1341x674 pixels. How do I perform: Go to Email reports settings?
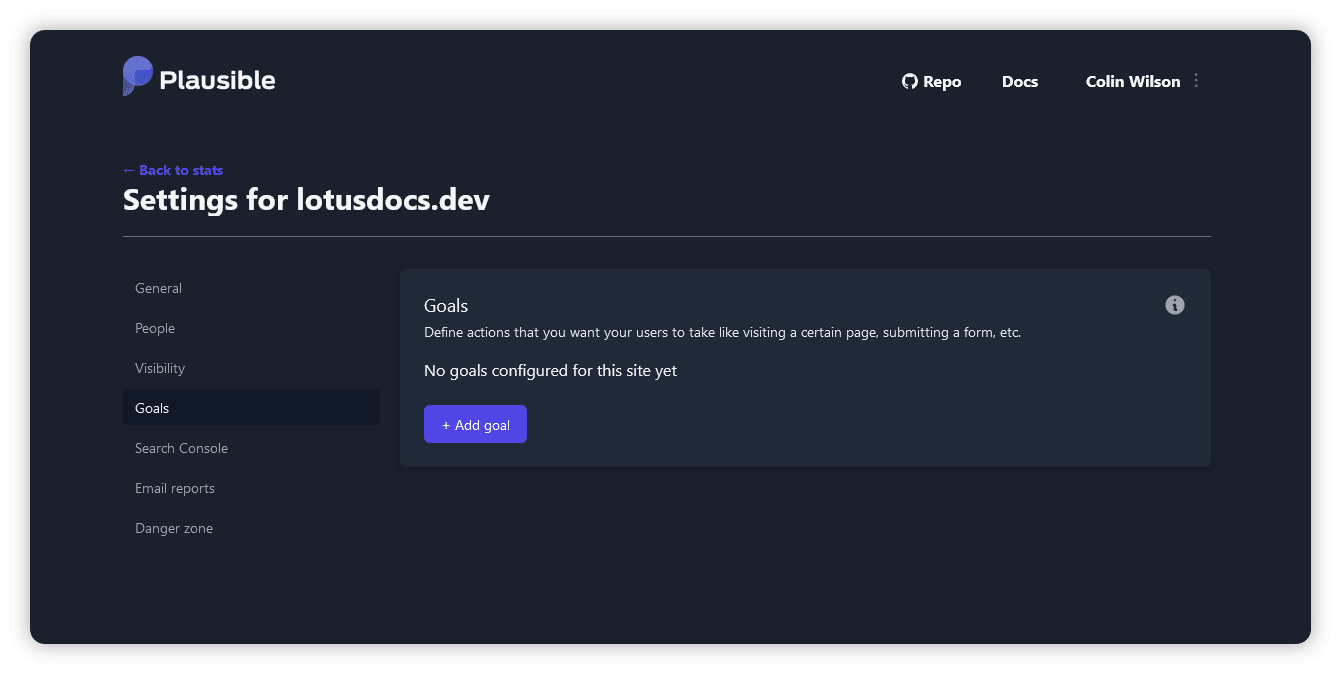pyautogui.click(x=175, y=488)
